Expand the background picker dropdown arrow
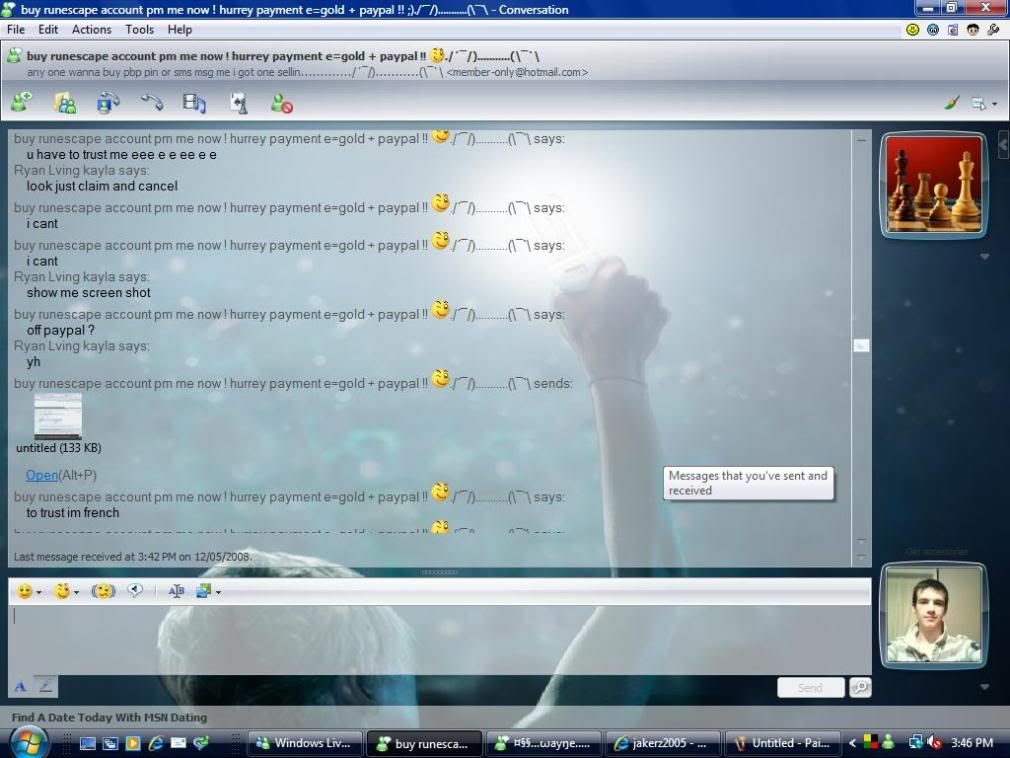 pos(218,592)
